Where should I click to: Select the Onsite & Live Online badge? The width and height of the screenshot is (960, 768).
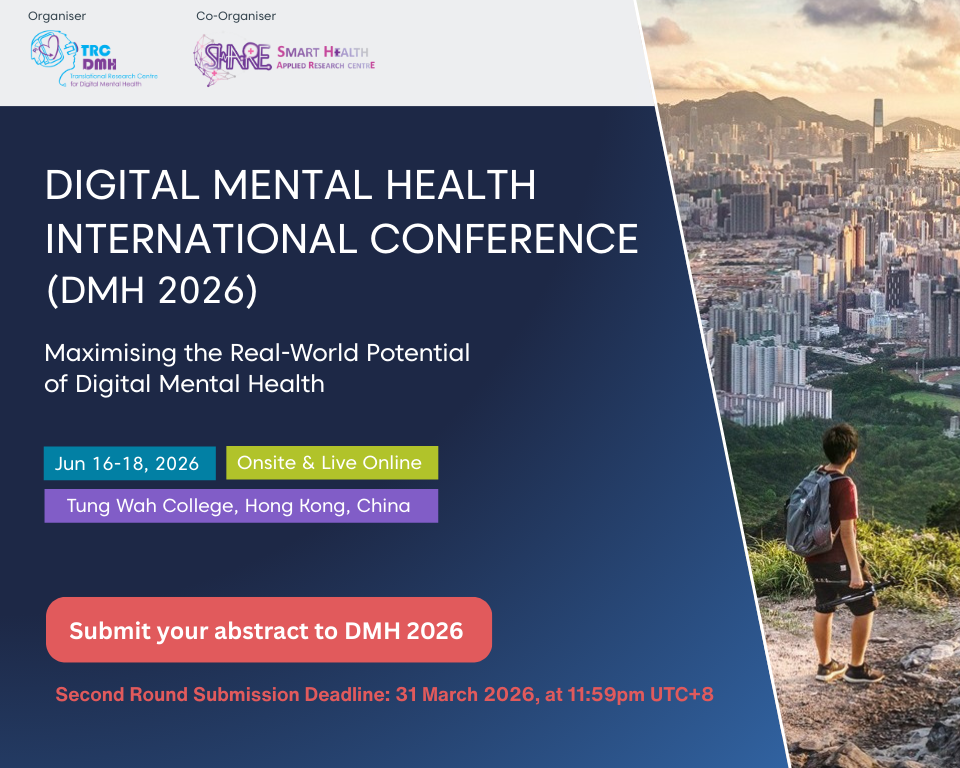(x=332, y=462)
